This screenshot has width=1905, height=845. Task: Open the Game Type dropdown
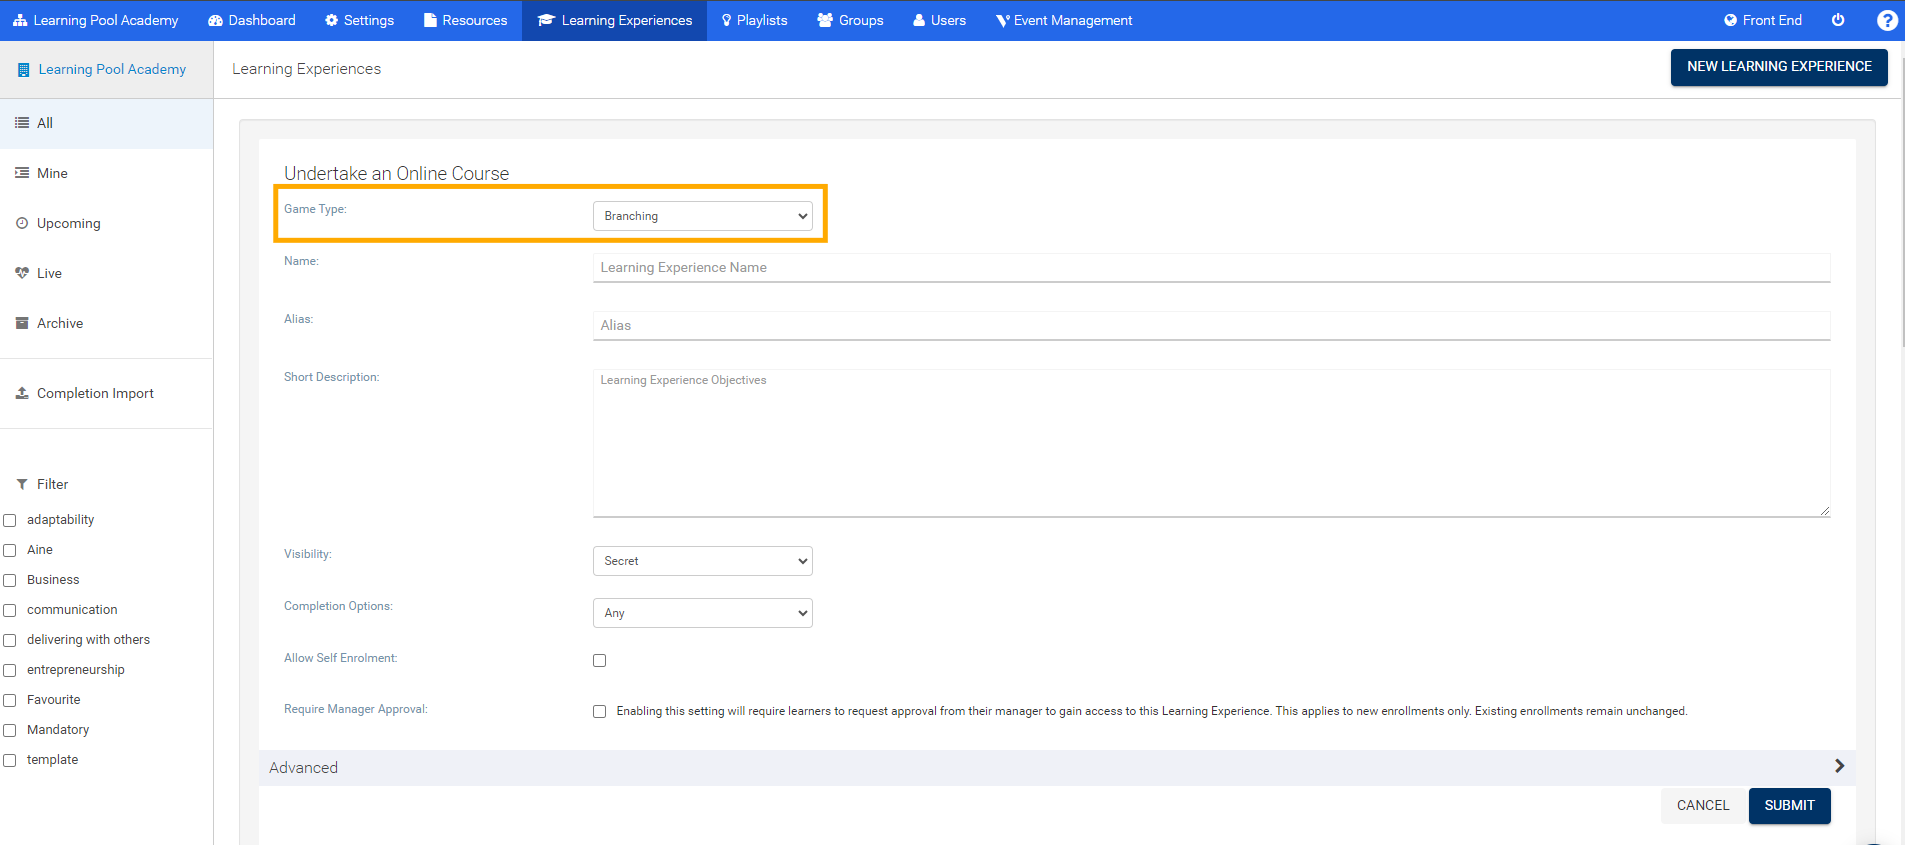coord(702,216)
